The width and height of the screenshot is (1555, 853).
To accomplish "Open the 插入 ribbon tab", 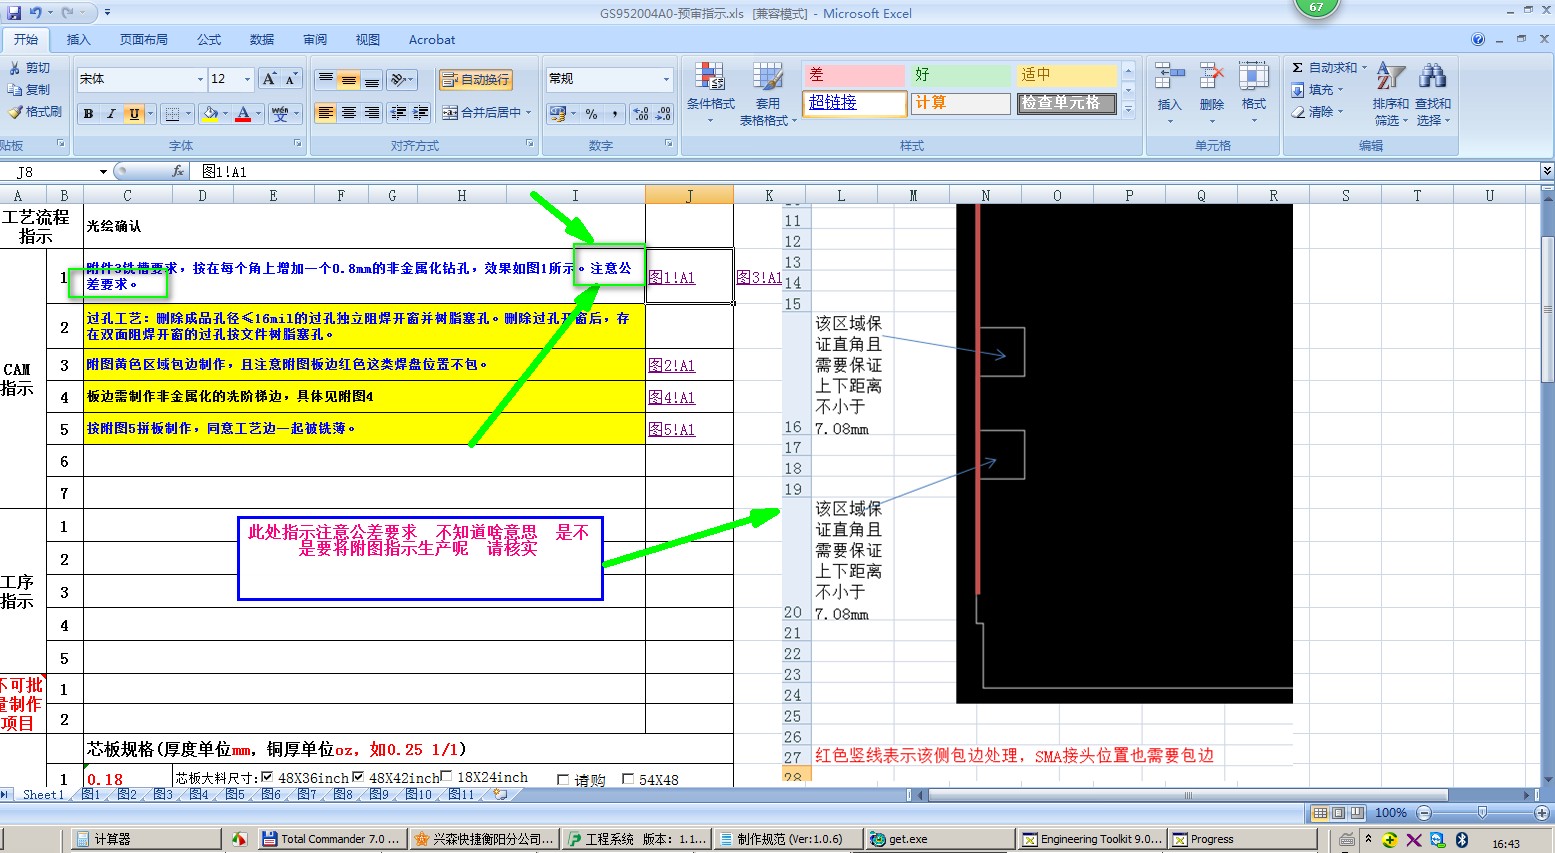I will click(78, 40).
